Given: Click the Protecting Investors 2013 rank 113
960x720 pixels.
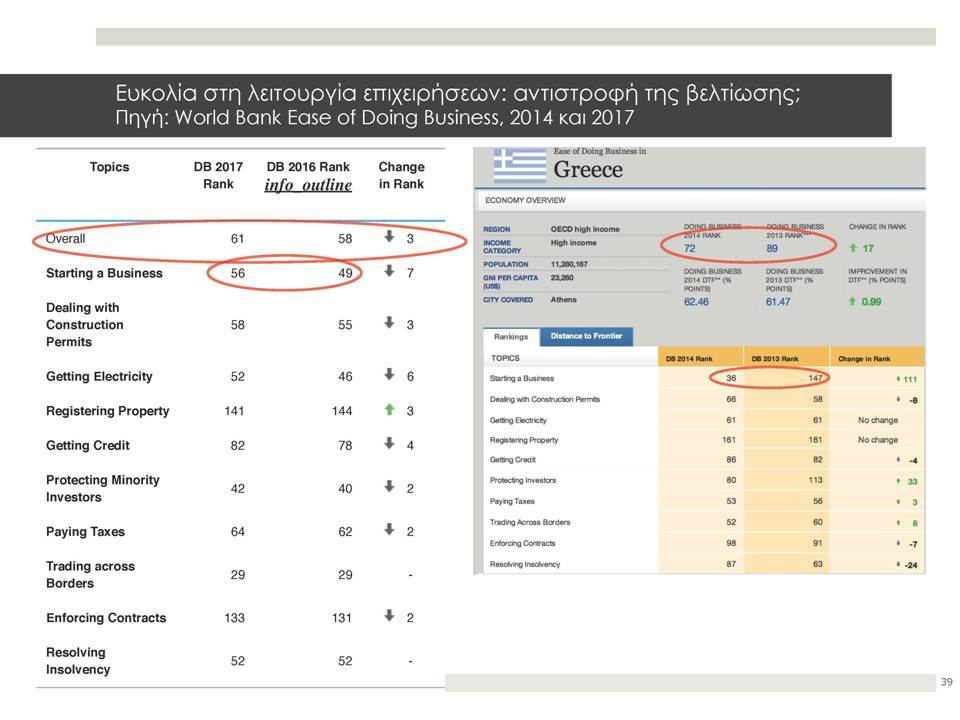Looking at the screenshot, I should tap(816, 480).
